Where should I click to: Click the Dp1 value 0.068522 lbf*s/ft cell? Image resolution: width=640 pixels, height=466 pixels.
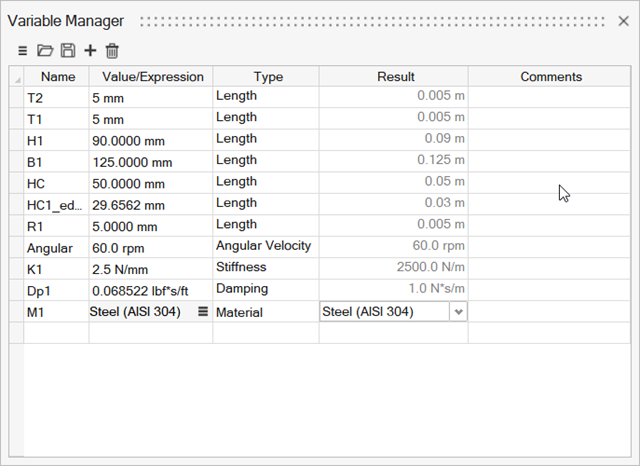pyautogui.click(x=151, y=291)
